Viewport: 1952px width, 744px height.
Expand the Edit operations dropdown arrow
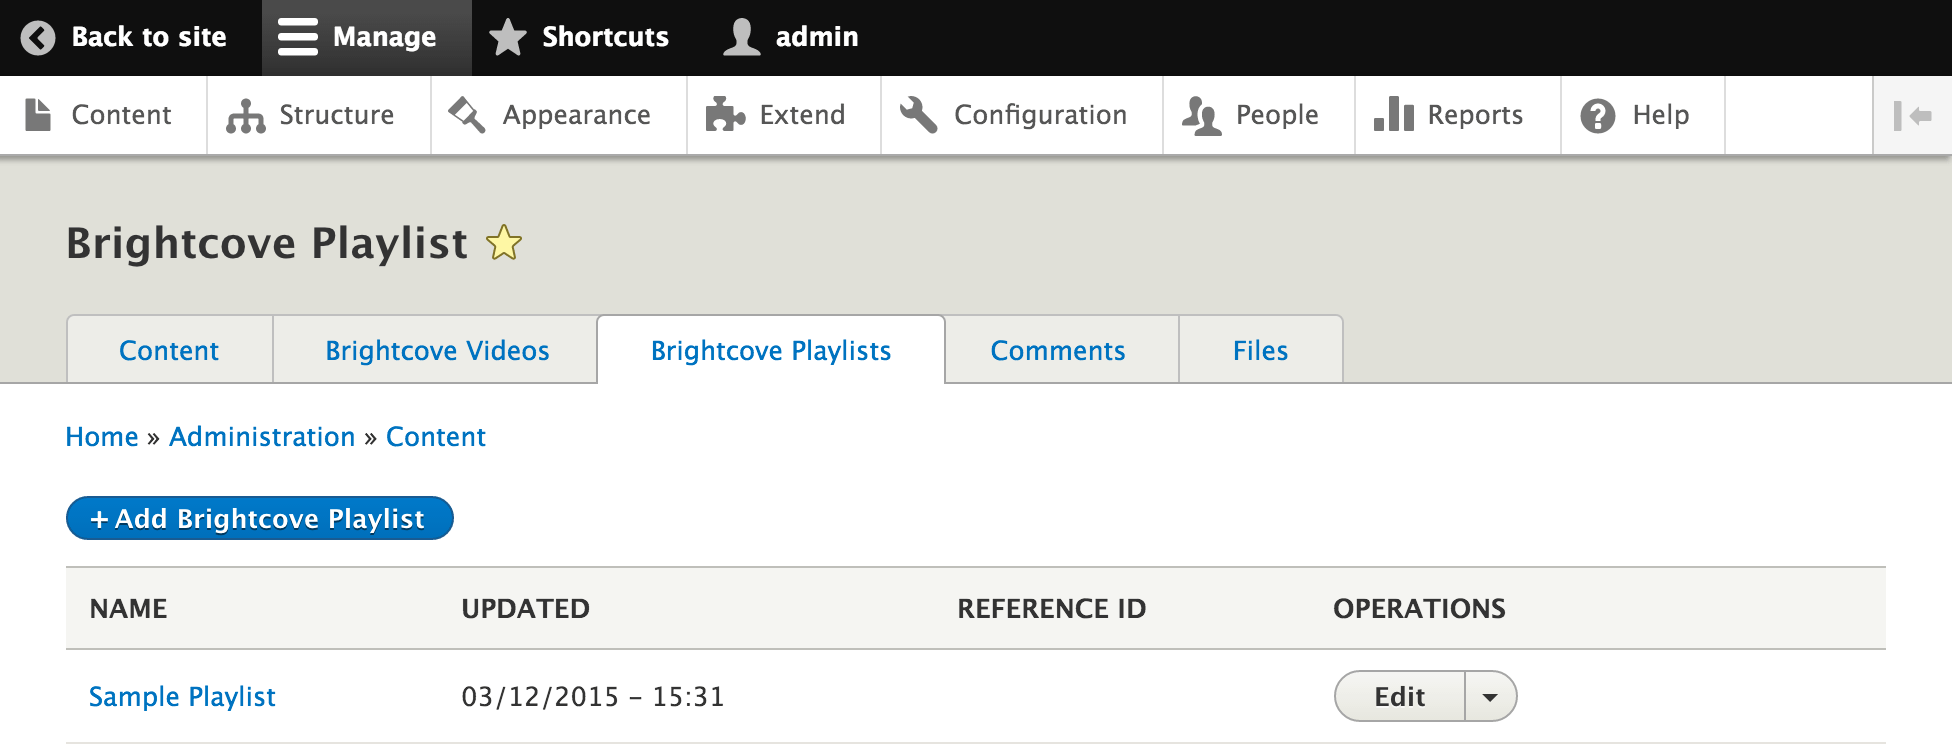1490,697
